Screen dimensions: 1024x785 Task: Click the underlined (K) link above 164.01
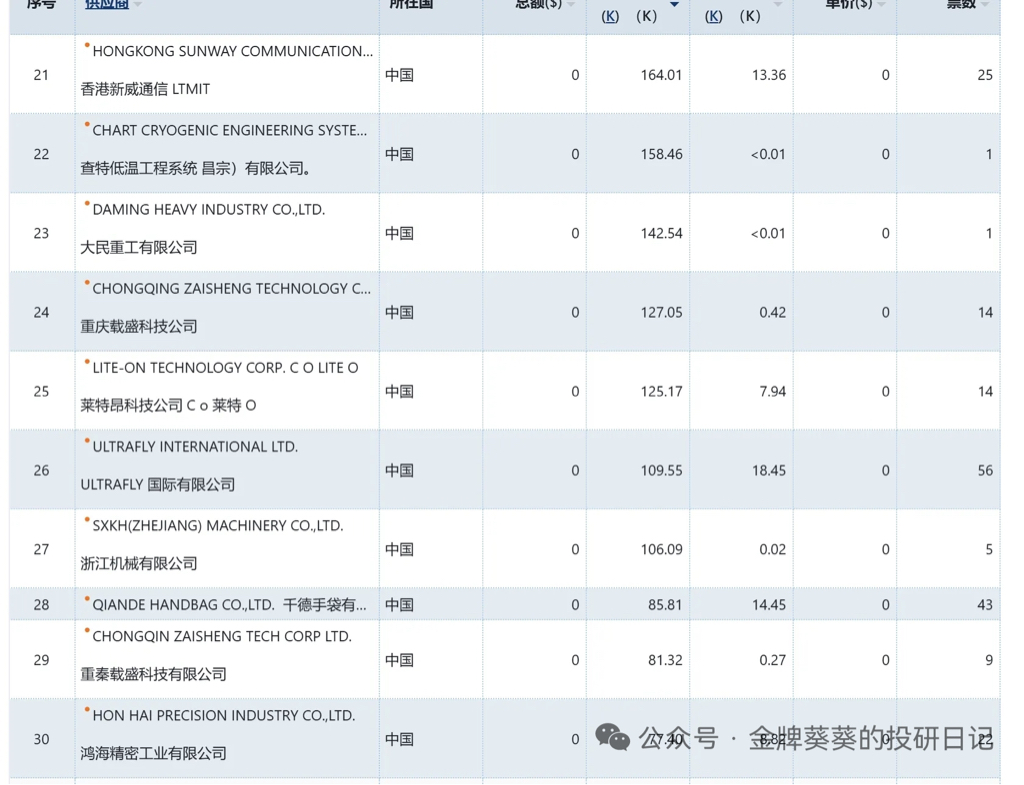610,16
